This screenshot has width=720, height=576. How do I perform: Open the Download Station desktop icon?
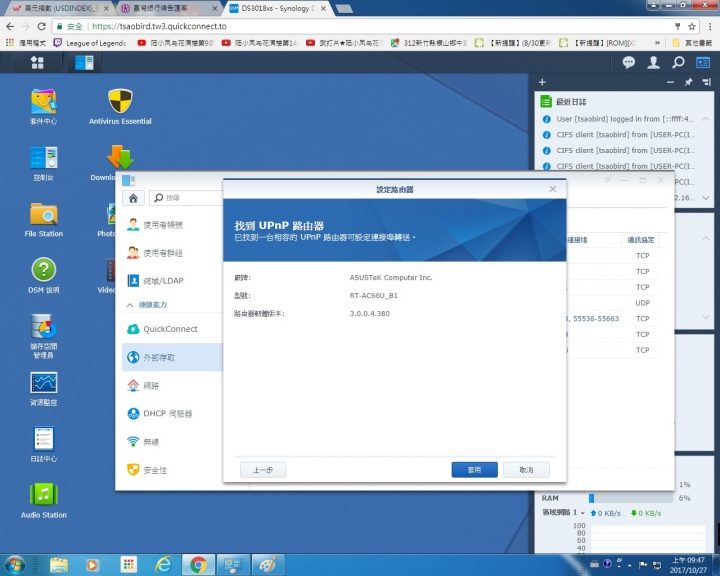pos(120,158)
